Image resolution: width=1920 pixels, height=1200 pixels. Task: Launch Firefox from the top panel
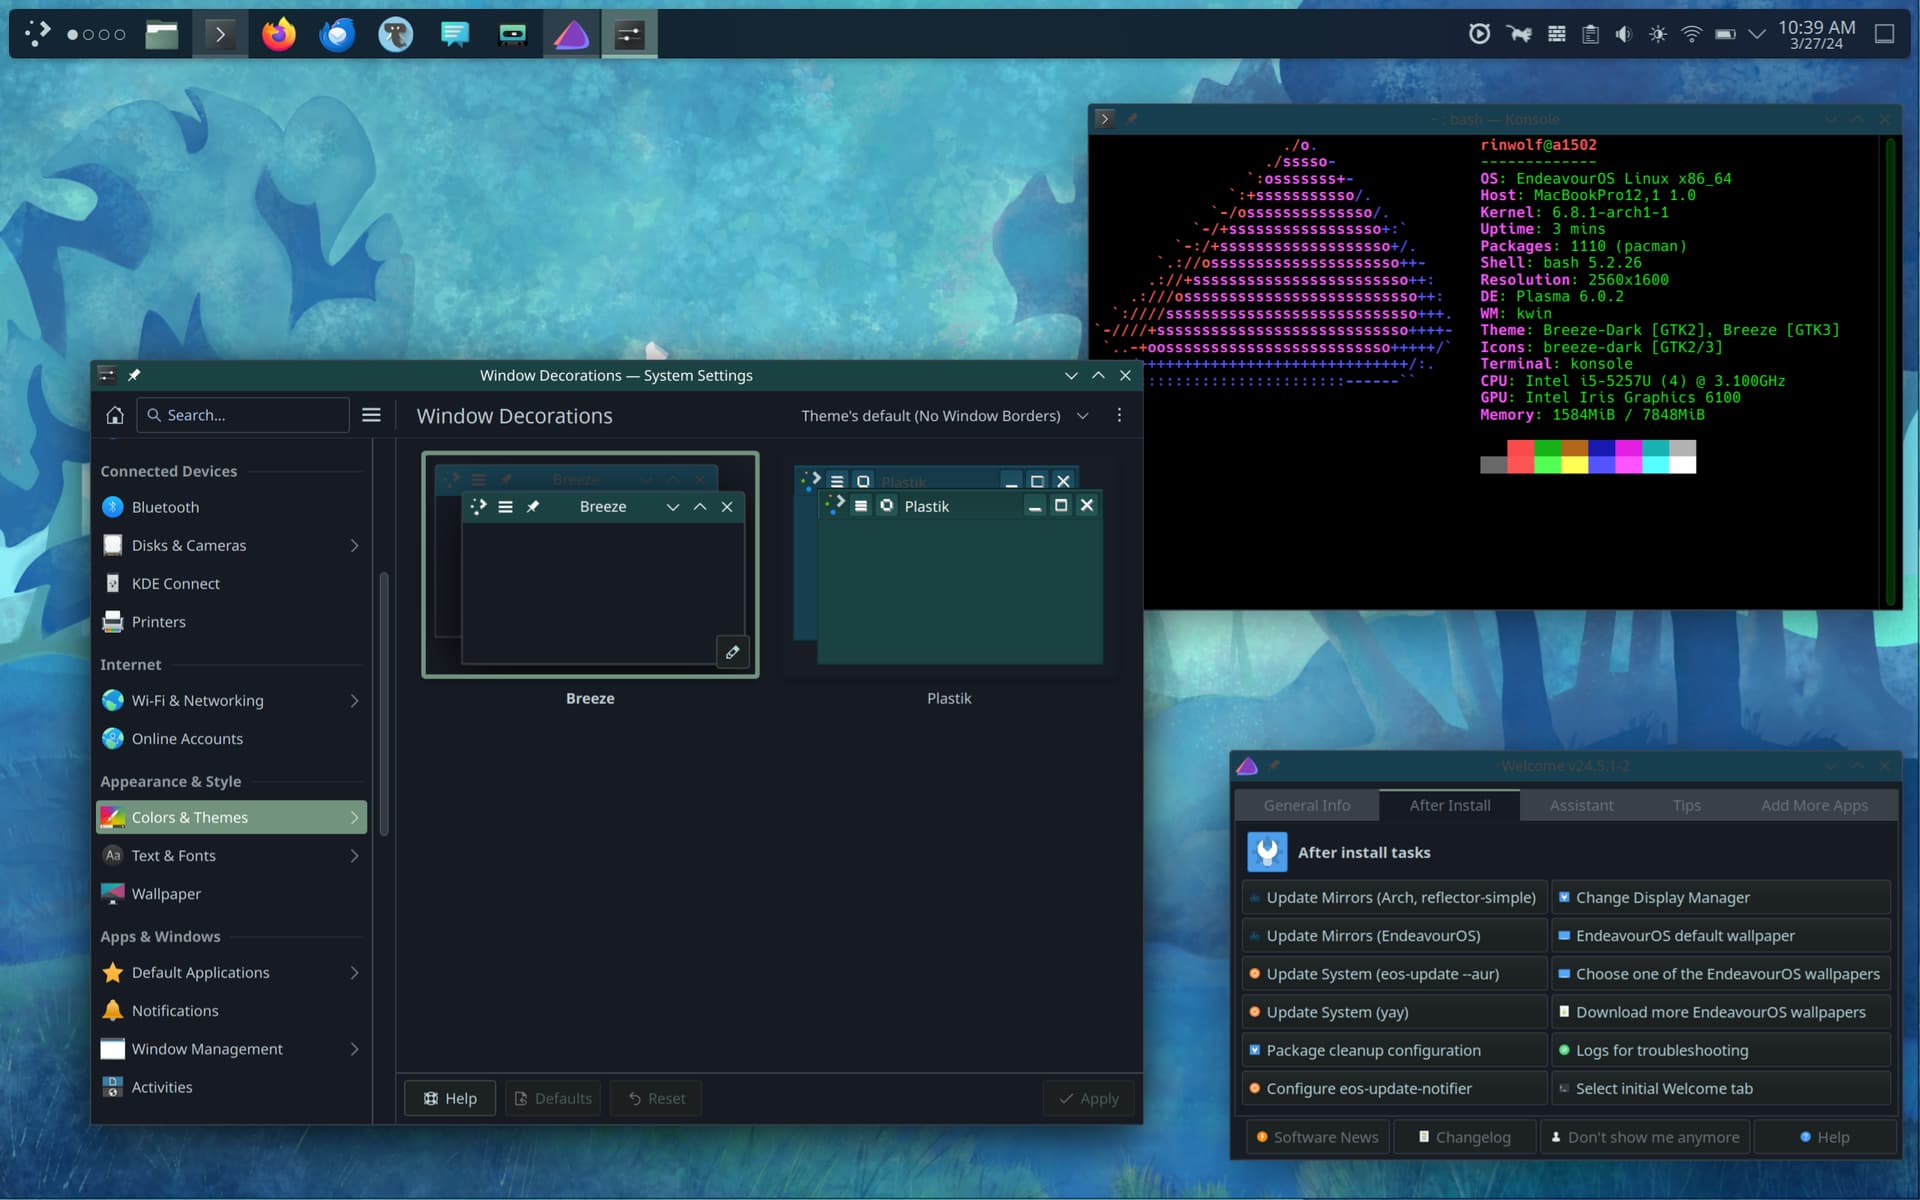[x=279, y=35]
